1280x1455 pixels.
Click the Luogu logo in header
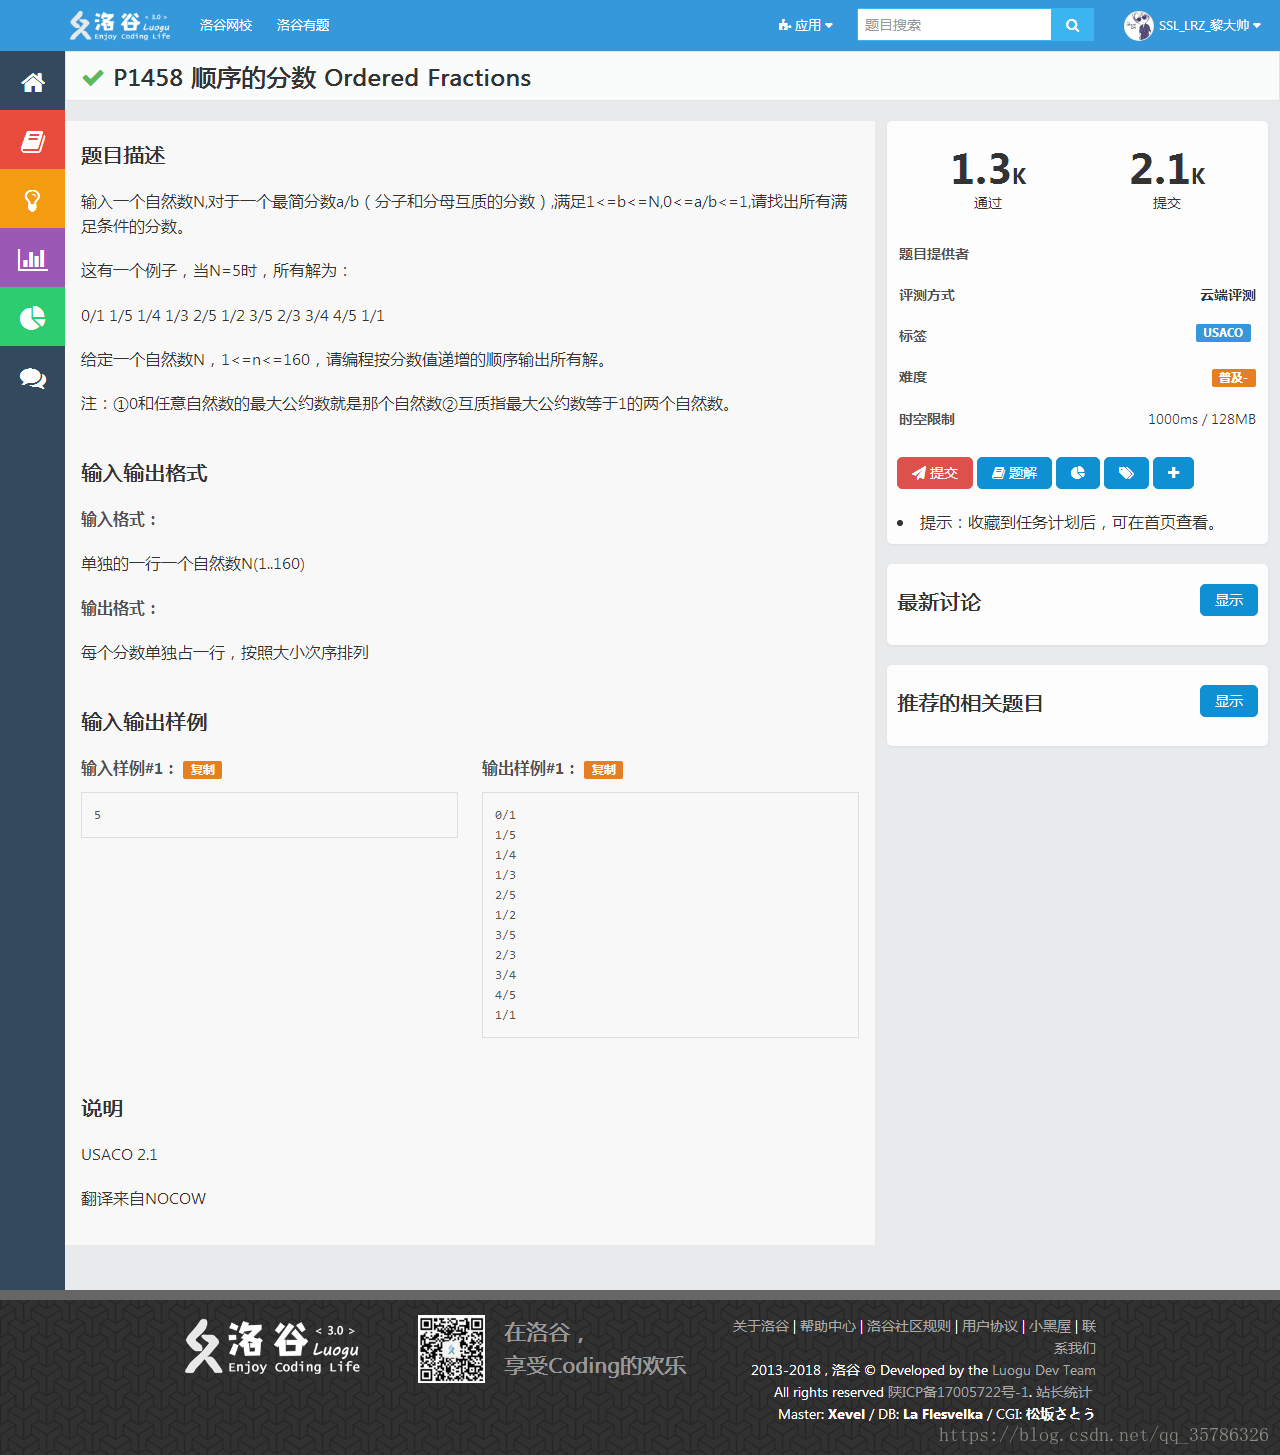coord(120,25)
